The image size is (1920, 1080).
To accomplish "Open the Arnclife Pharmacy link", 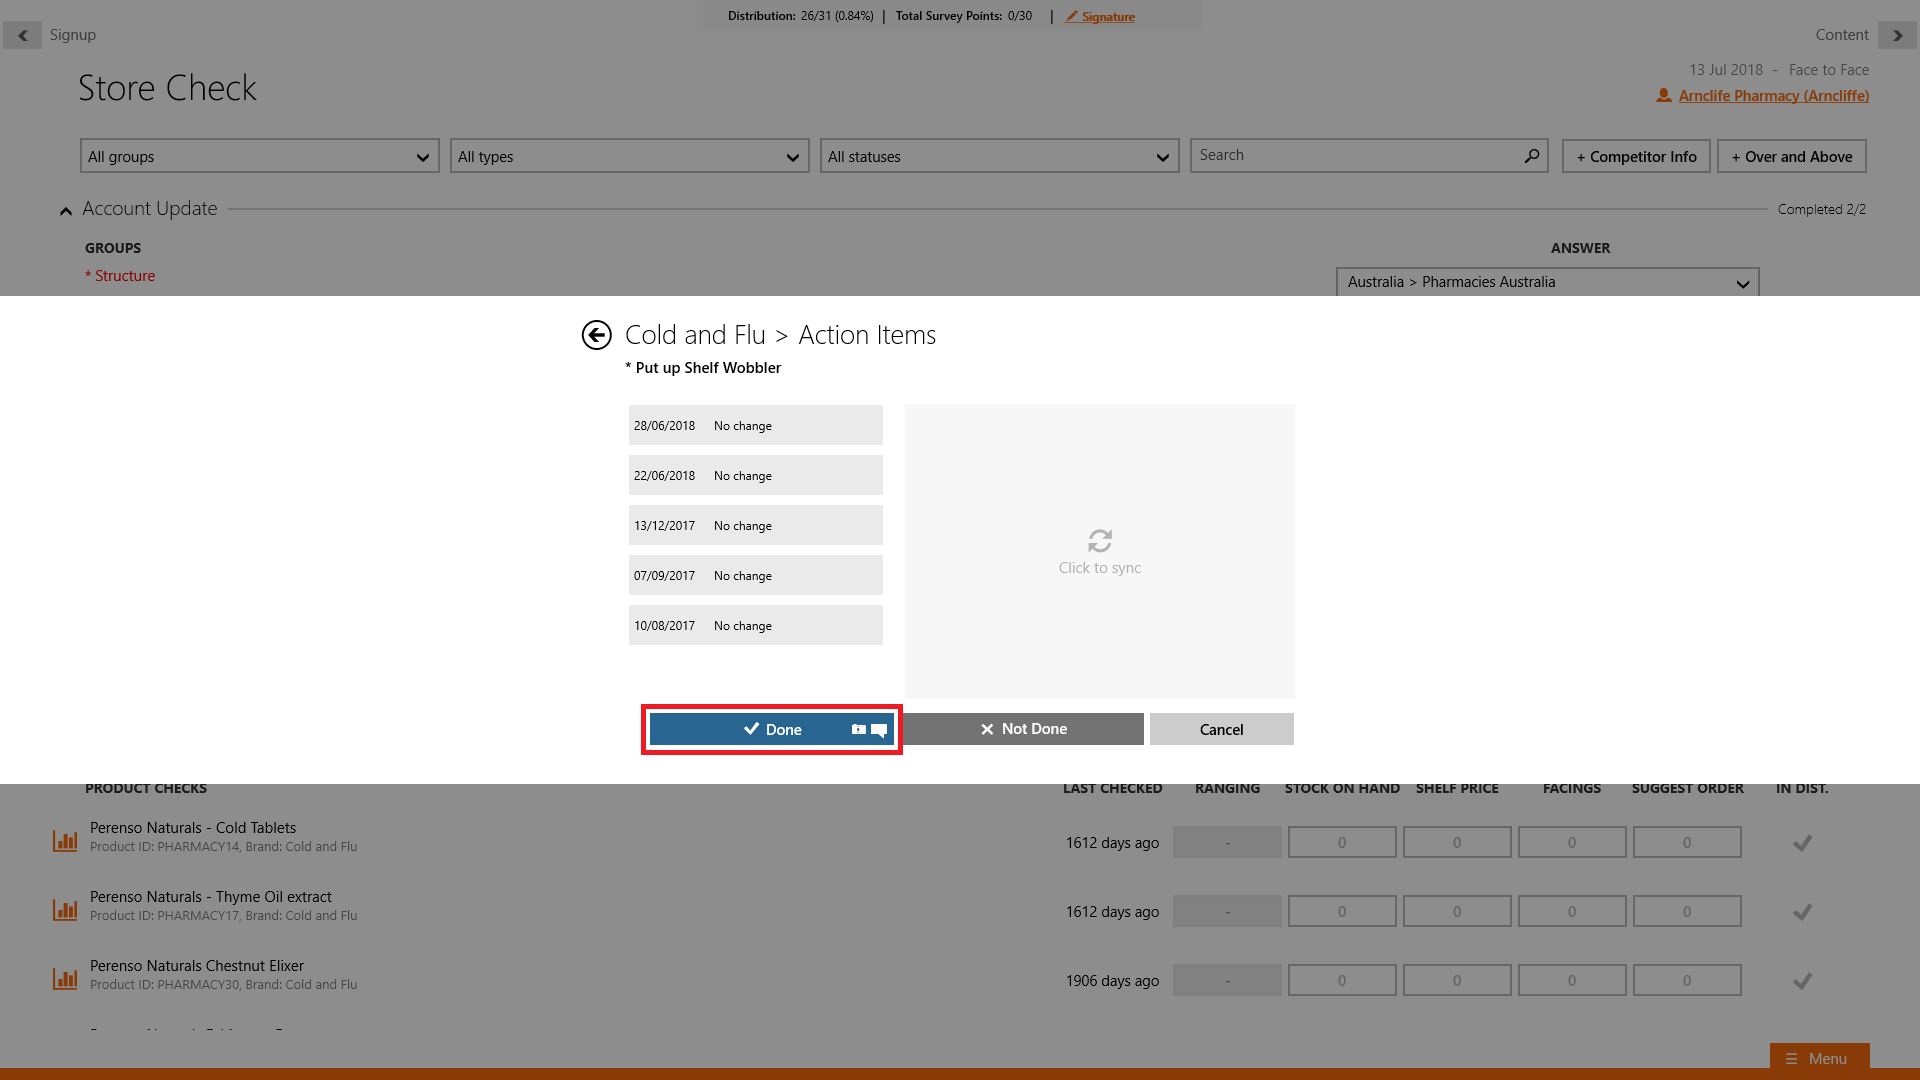I will tap(1773, 96).
